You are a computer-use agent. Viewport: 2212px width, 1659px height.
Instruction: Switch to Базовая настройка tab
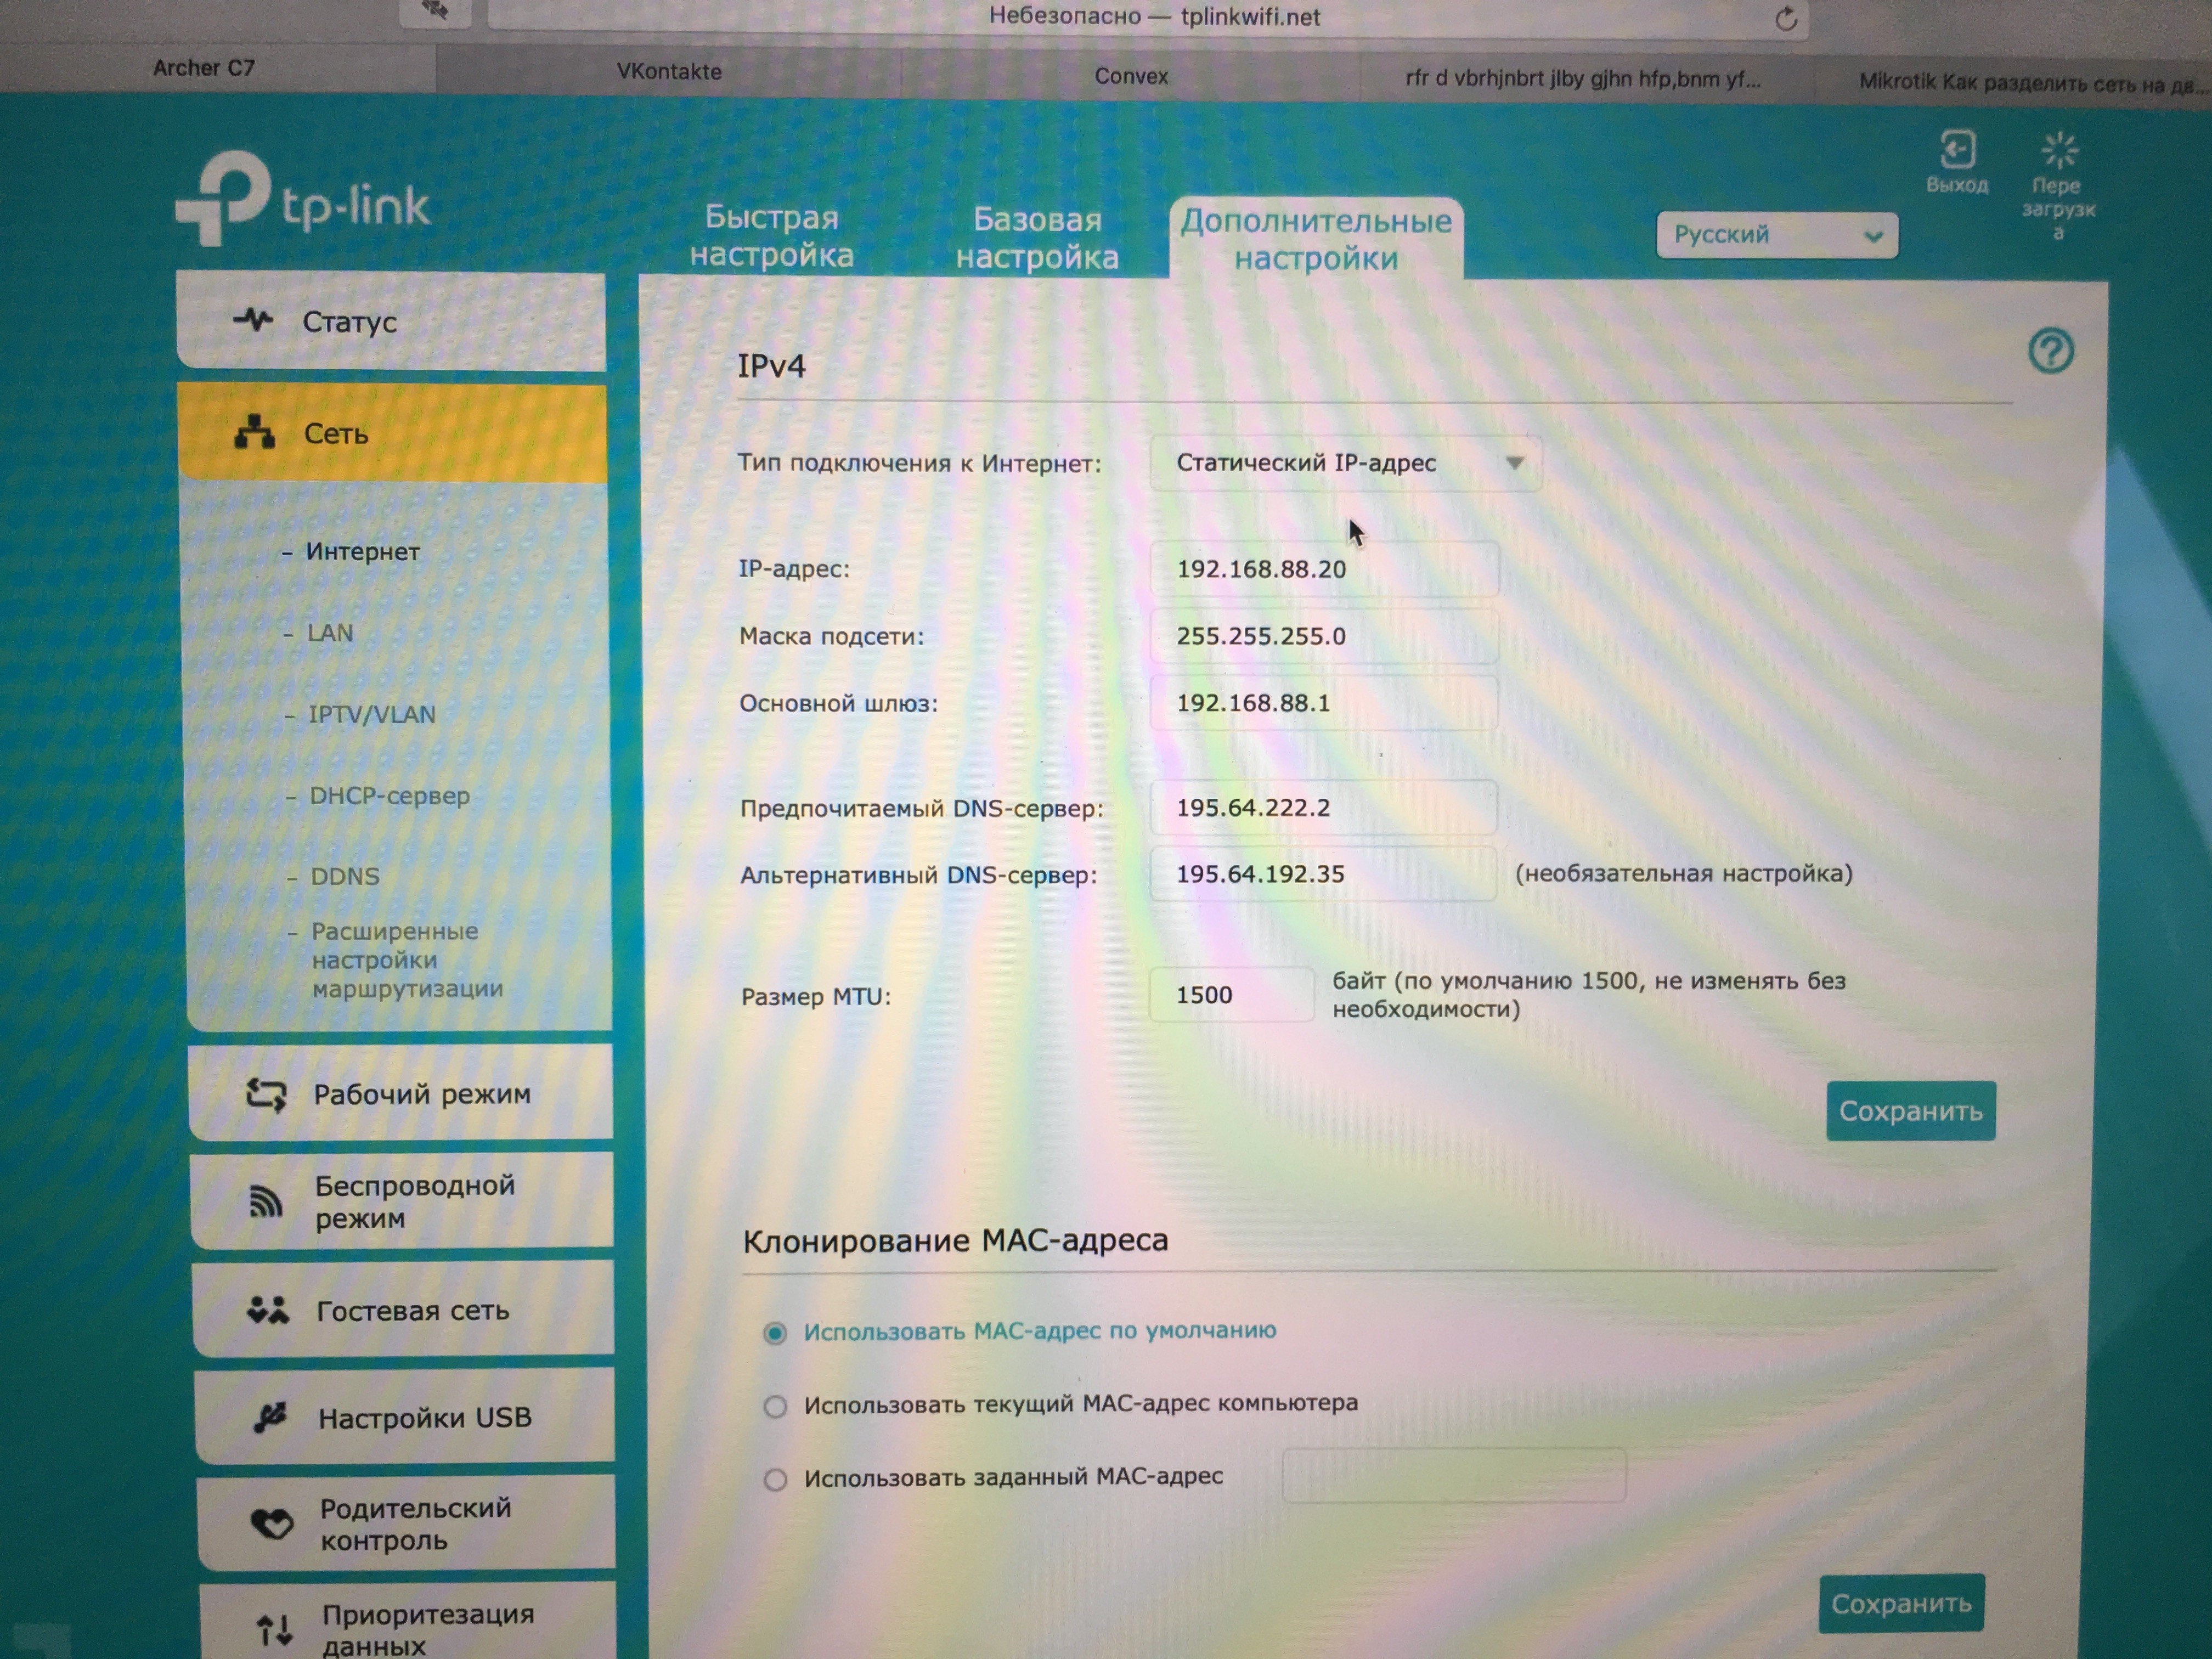pos(1037,238)
